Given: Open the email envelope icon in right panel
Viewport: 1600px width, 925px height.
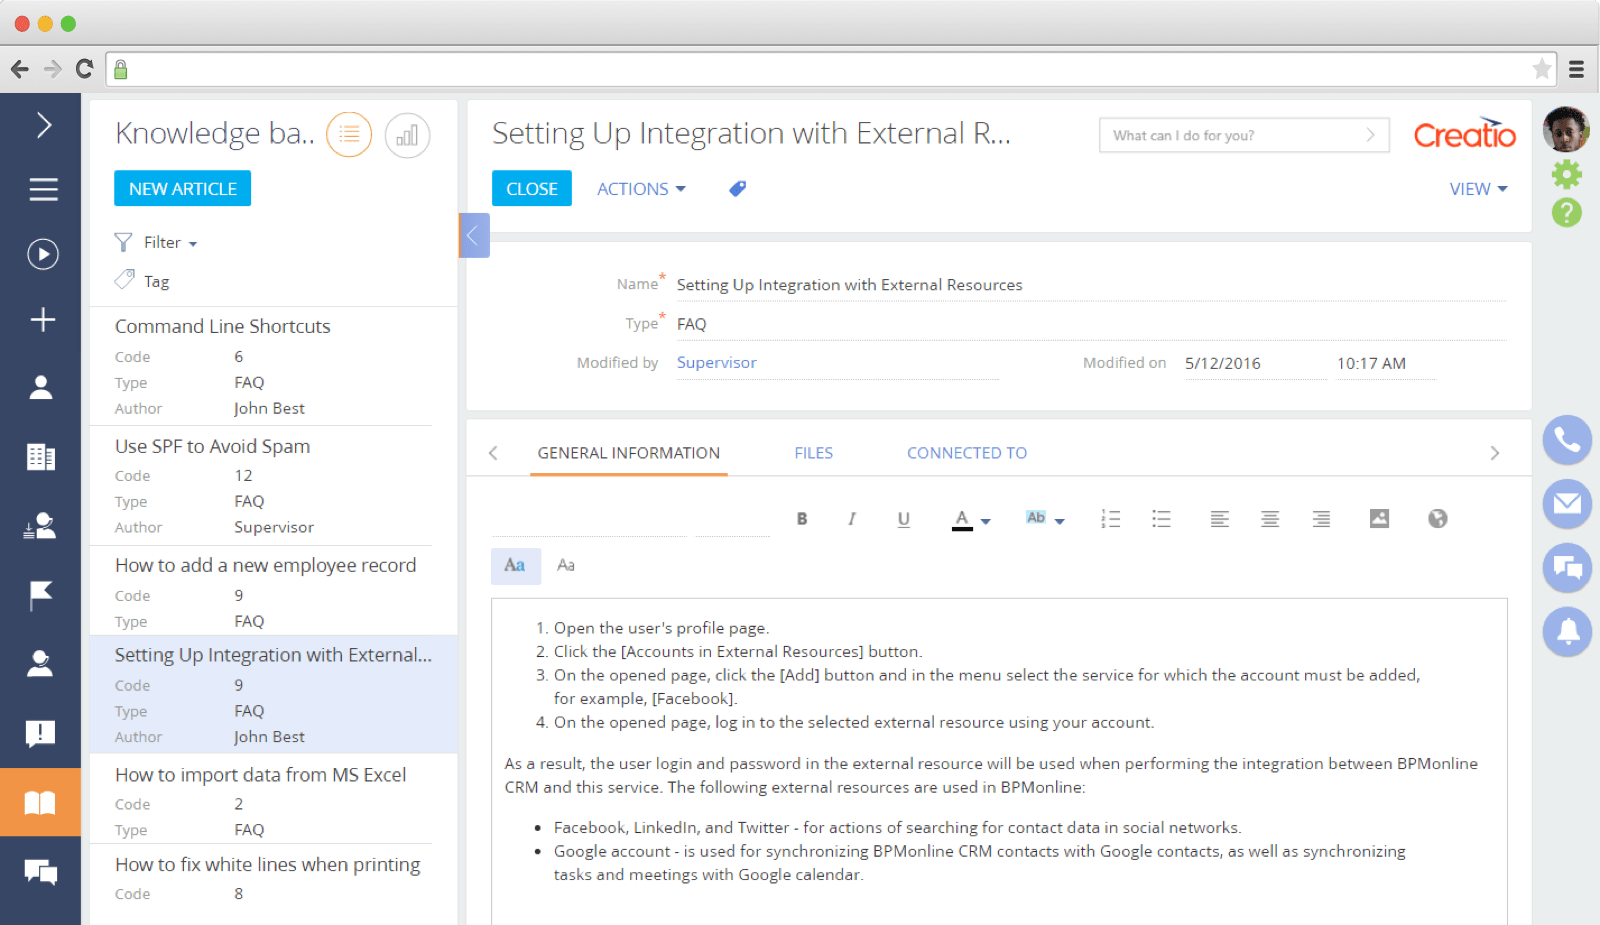Looking at the screenshot, I should pos(1567,503).
